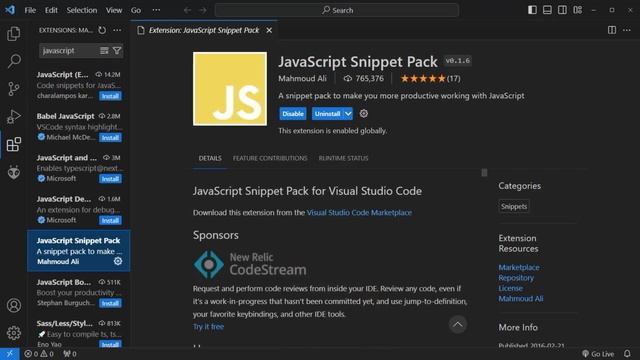
Task: Open the Mahmoud Ali resource link
Action: click(x=520, y=299)
